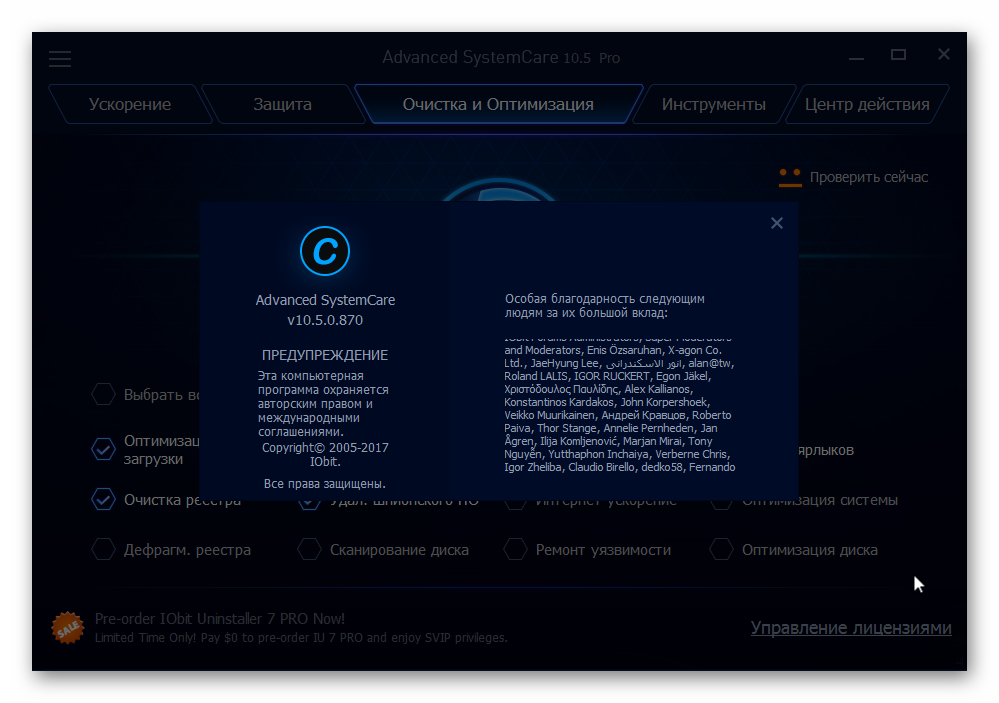Uncheck the Оптимизация загрузки checkbox

(x=103, y=449)
